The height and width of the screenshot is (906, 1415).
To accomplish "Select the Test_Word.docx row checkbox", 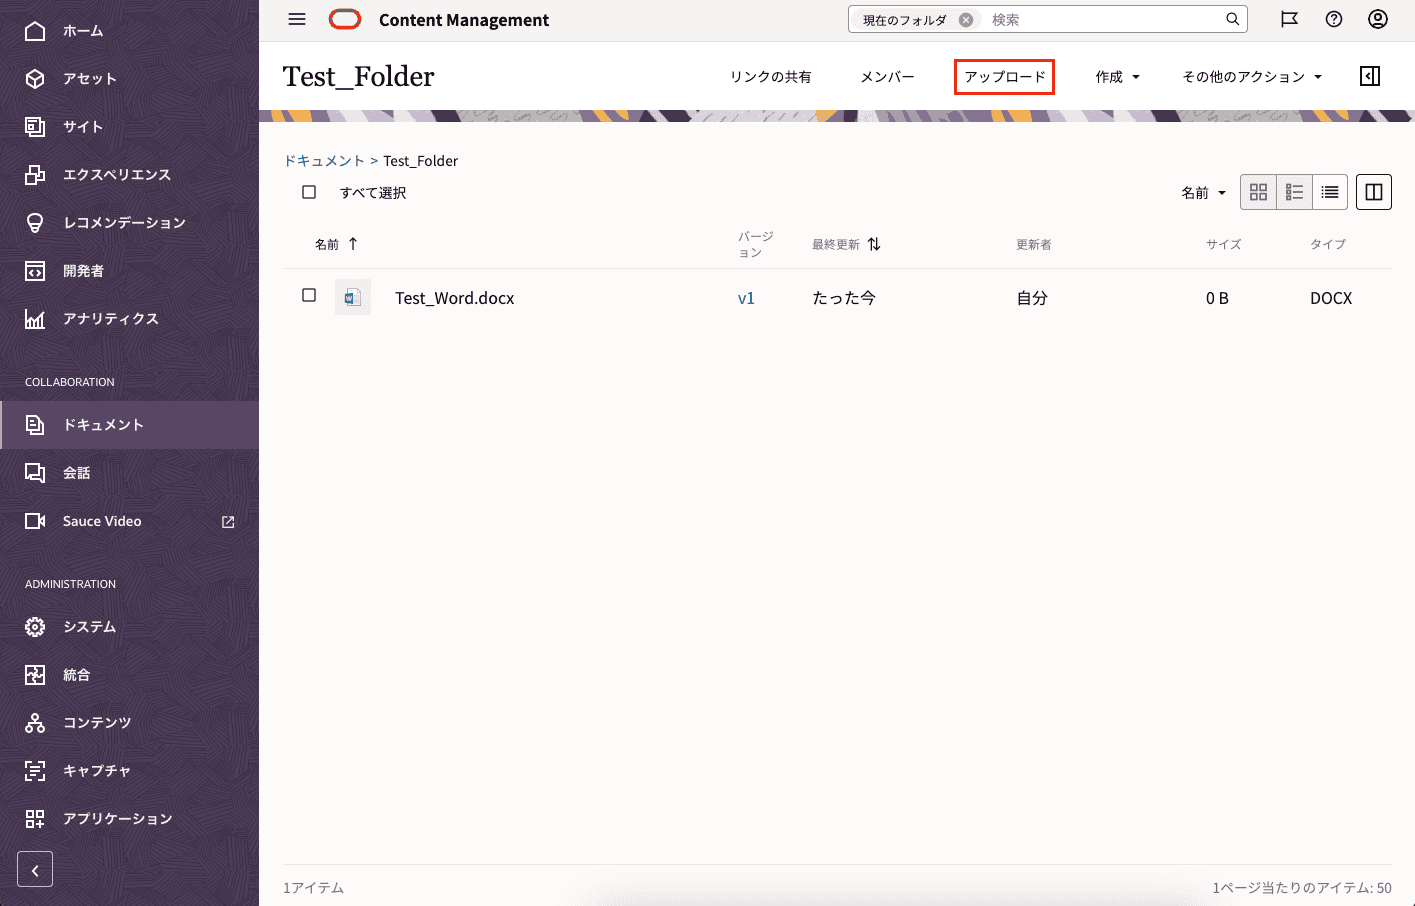I will coord(309,296).
